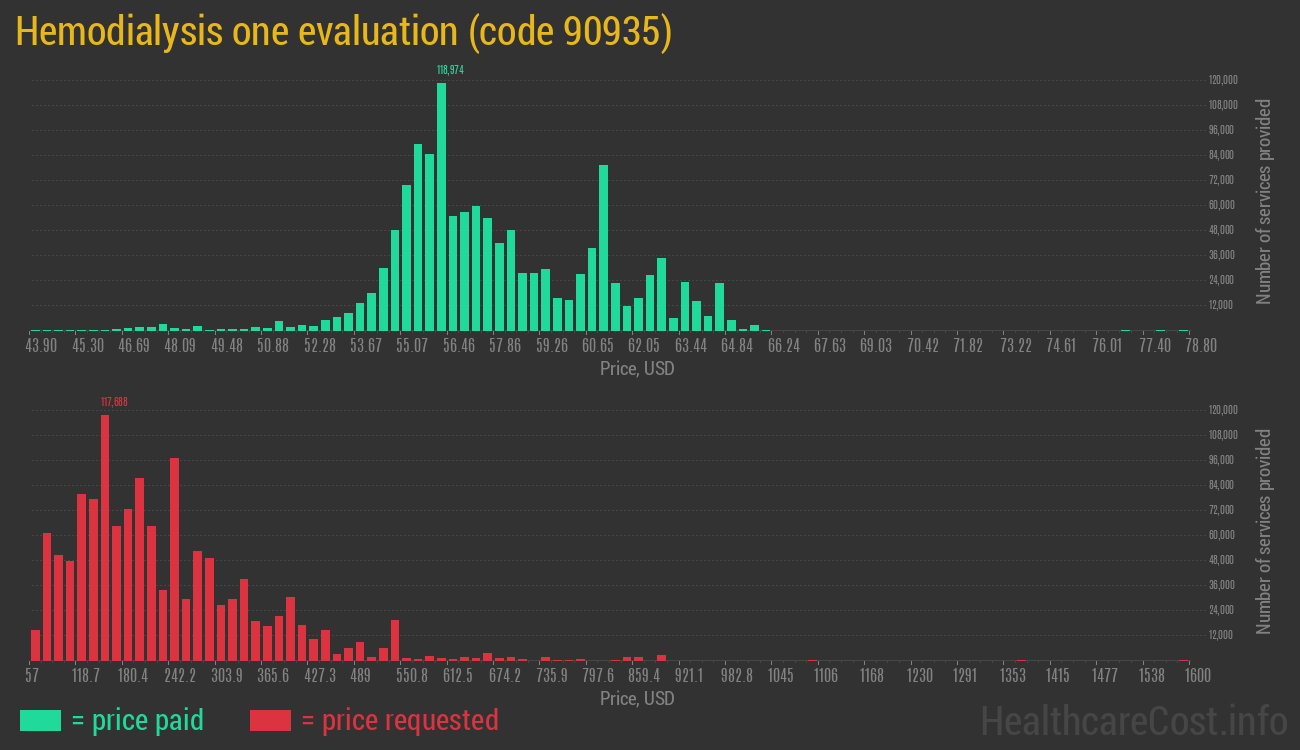Click x-axis label 50.88
The width and height of the screenshot is (1300, 750).
273,346
